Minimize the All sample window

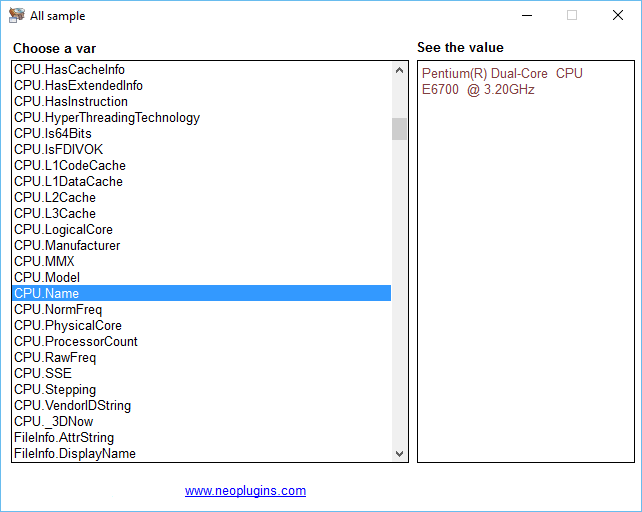coord(527,16)
